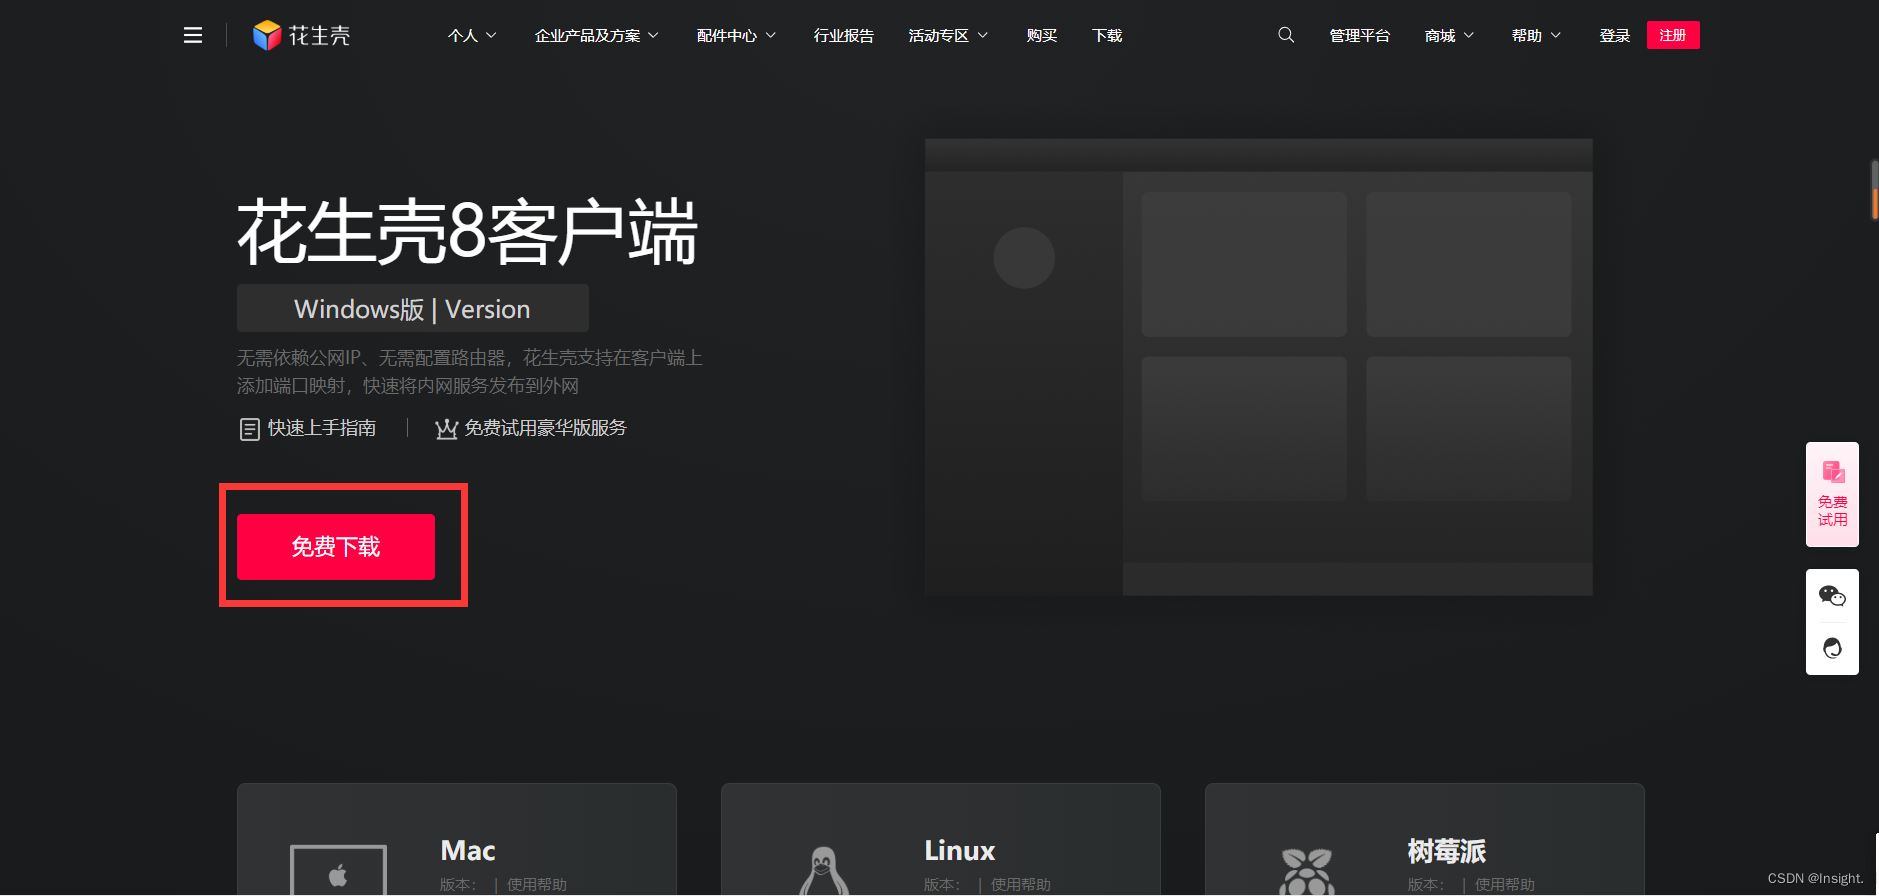1879x896 pixels.
Task: Click 使用帮助 link under Mac
Action: (x=536, y=885)
